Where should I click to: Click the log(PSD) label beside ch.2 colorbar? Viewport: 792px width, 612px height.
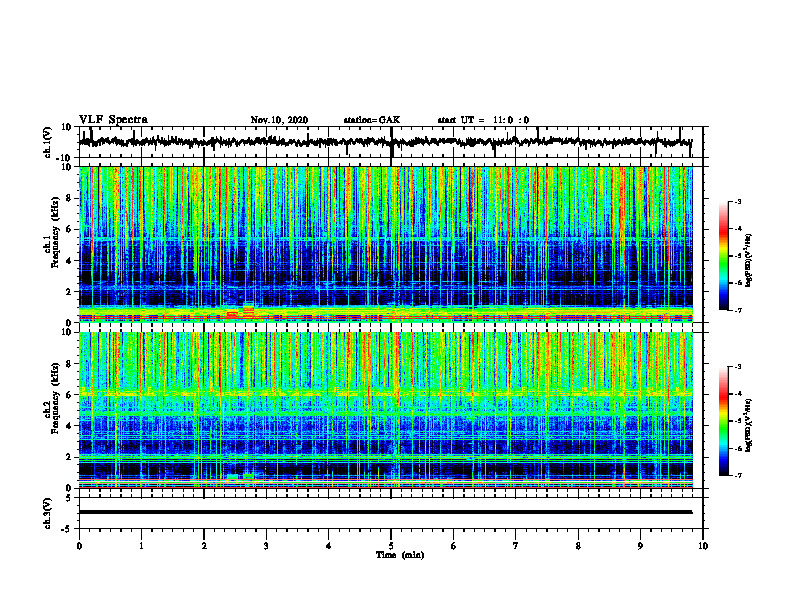[x=749, y=425]
